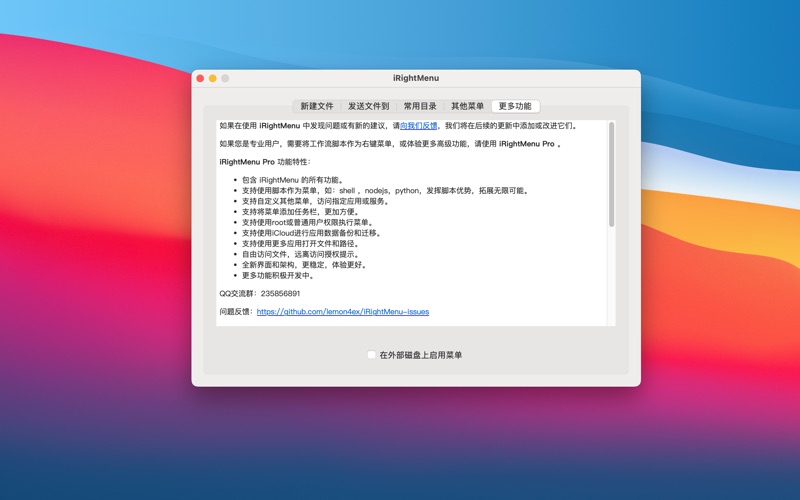Click the paragraph starting 如果您是专业用户
This screenshot has height=500, width=800.
(391, 144)
